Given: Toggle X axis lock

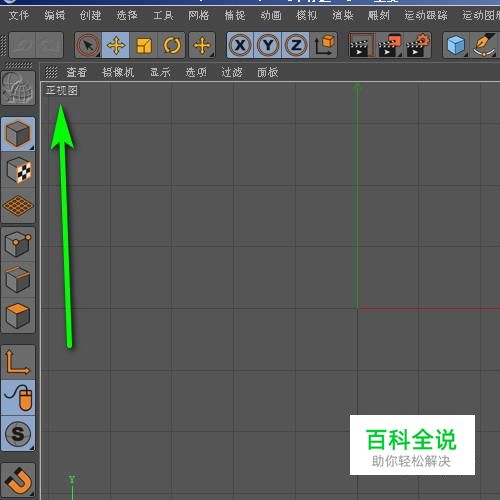Looking at the screenshot, I should point(240,45).
